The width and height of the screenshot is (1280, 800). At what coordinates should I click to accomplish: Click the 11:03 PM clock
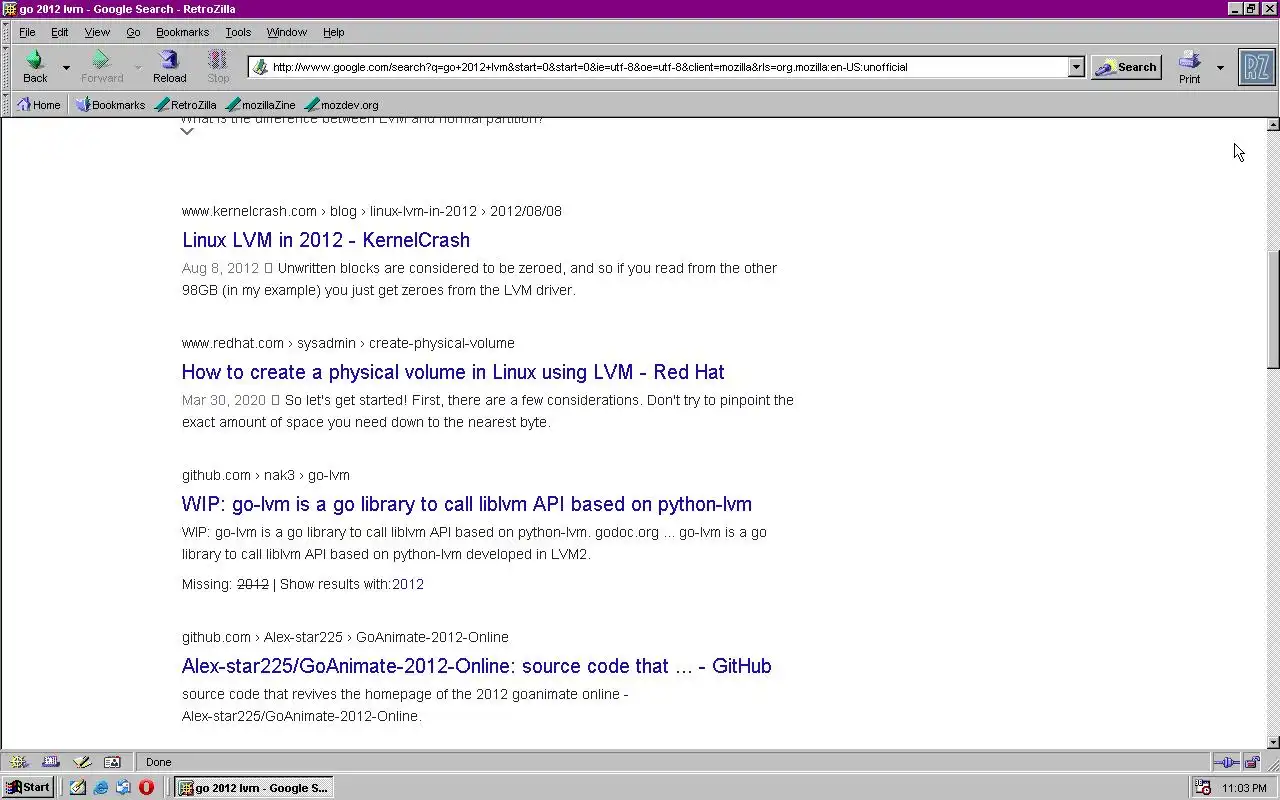[1244, 788]
